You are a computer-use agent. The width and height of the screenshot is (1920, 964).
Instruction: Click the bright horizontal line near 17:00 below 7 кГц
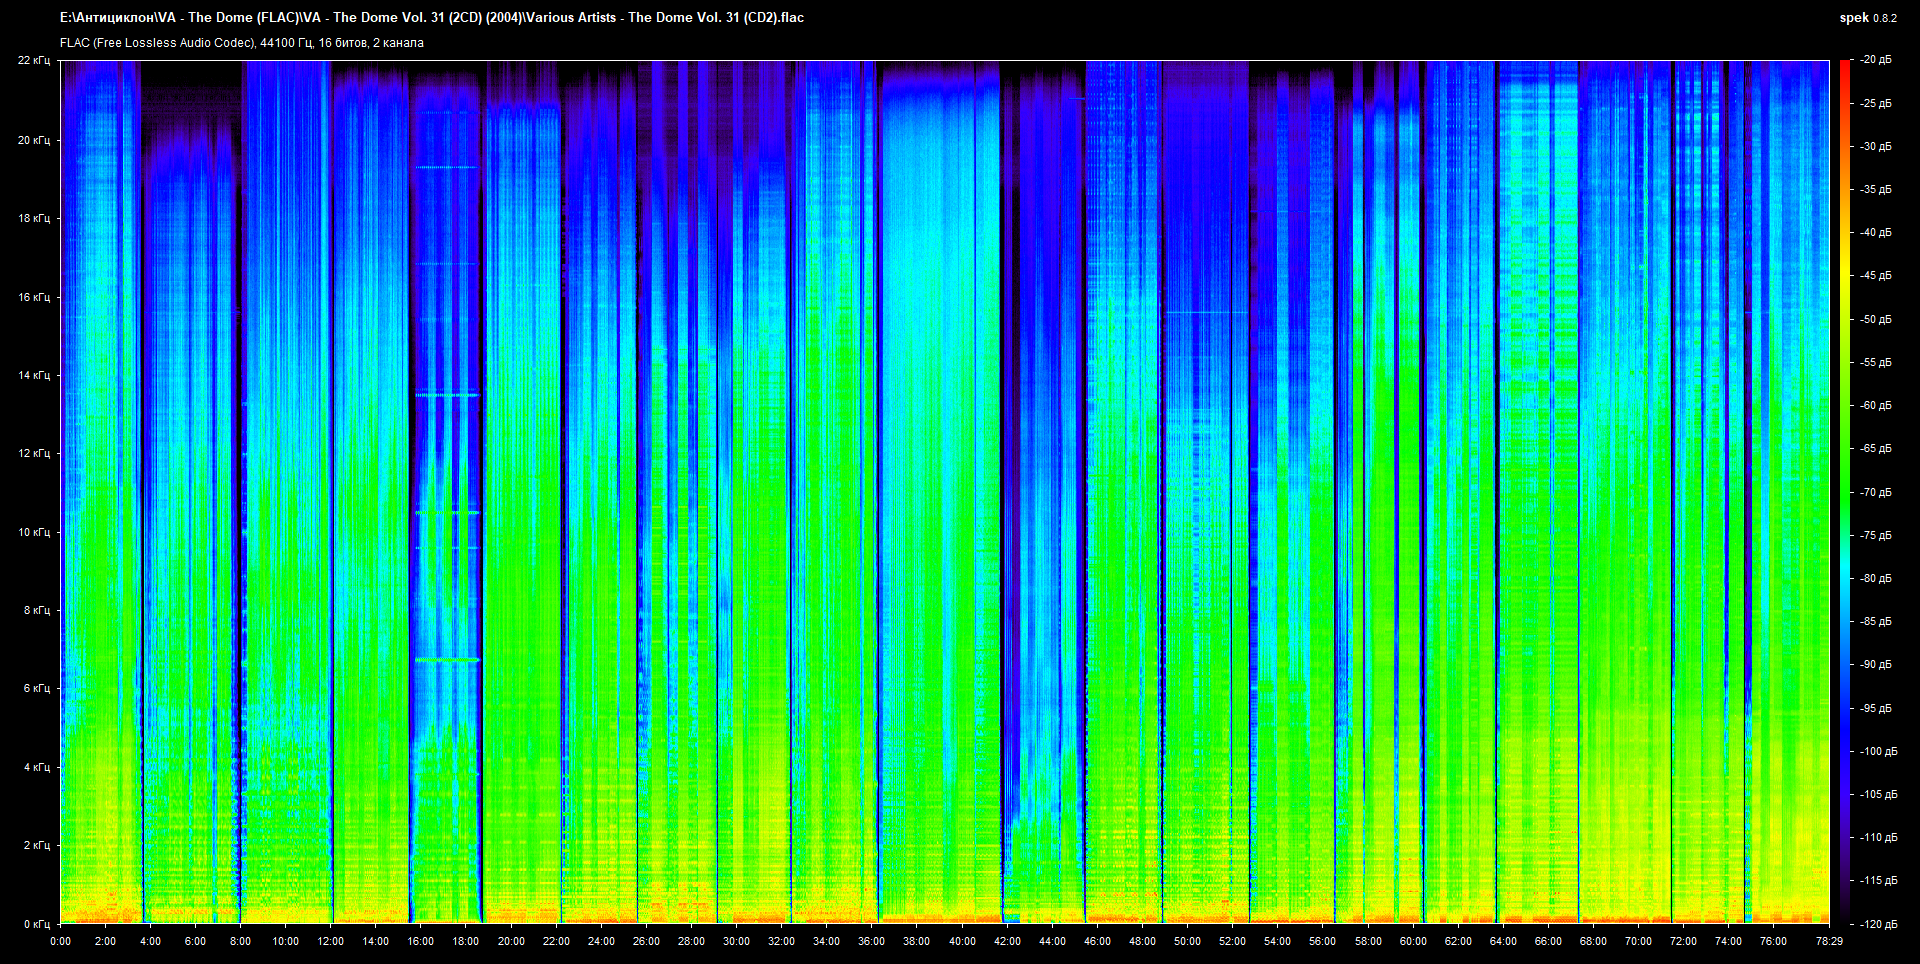tap(447, 660)
